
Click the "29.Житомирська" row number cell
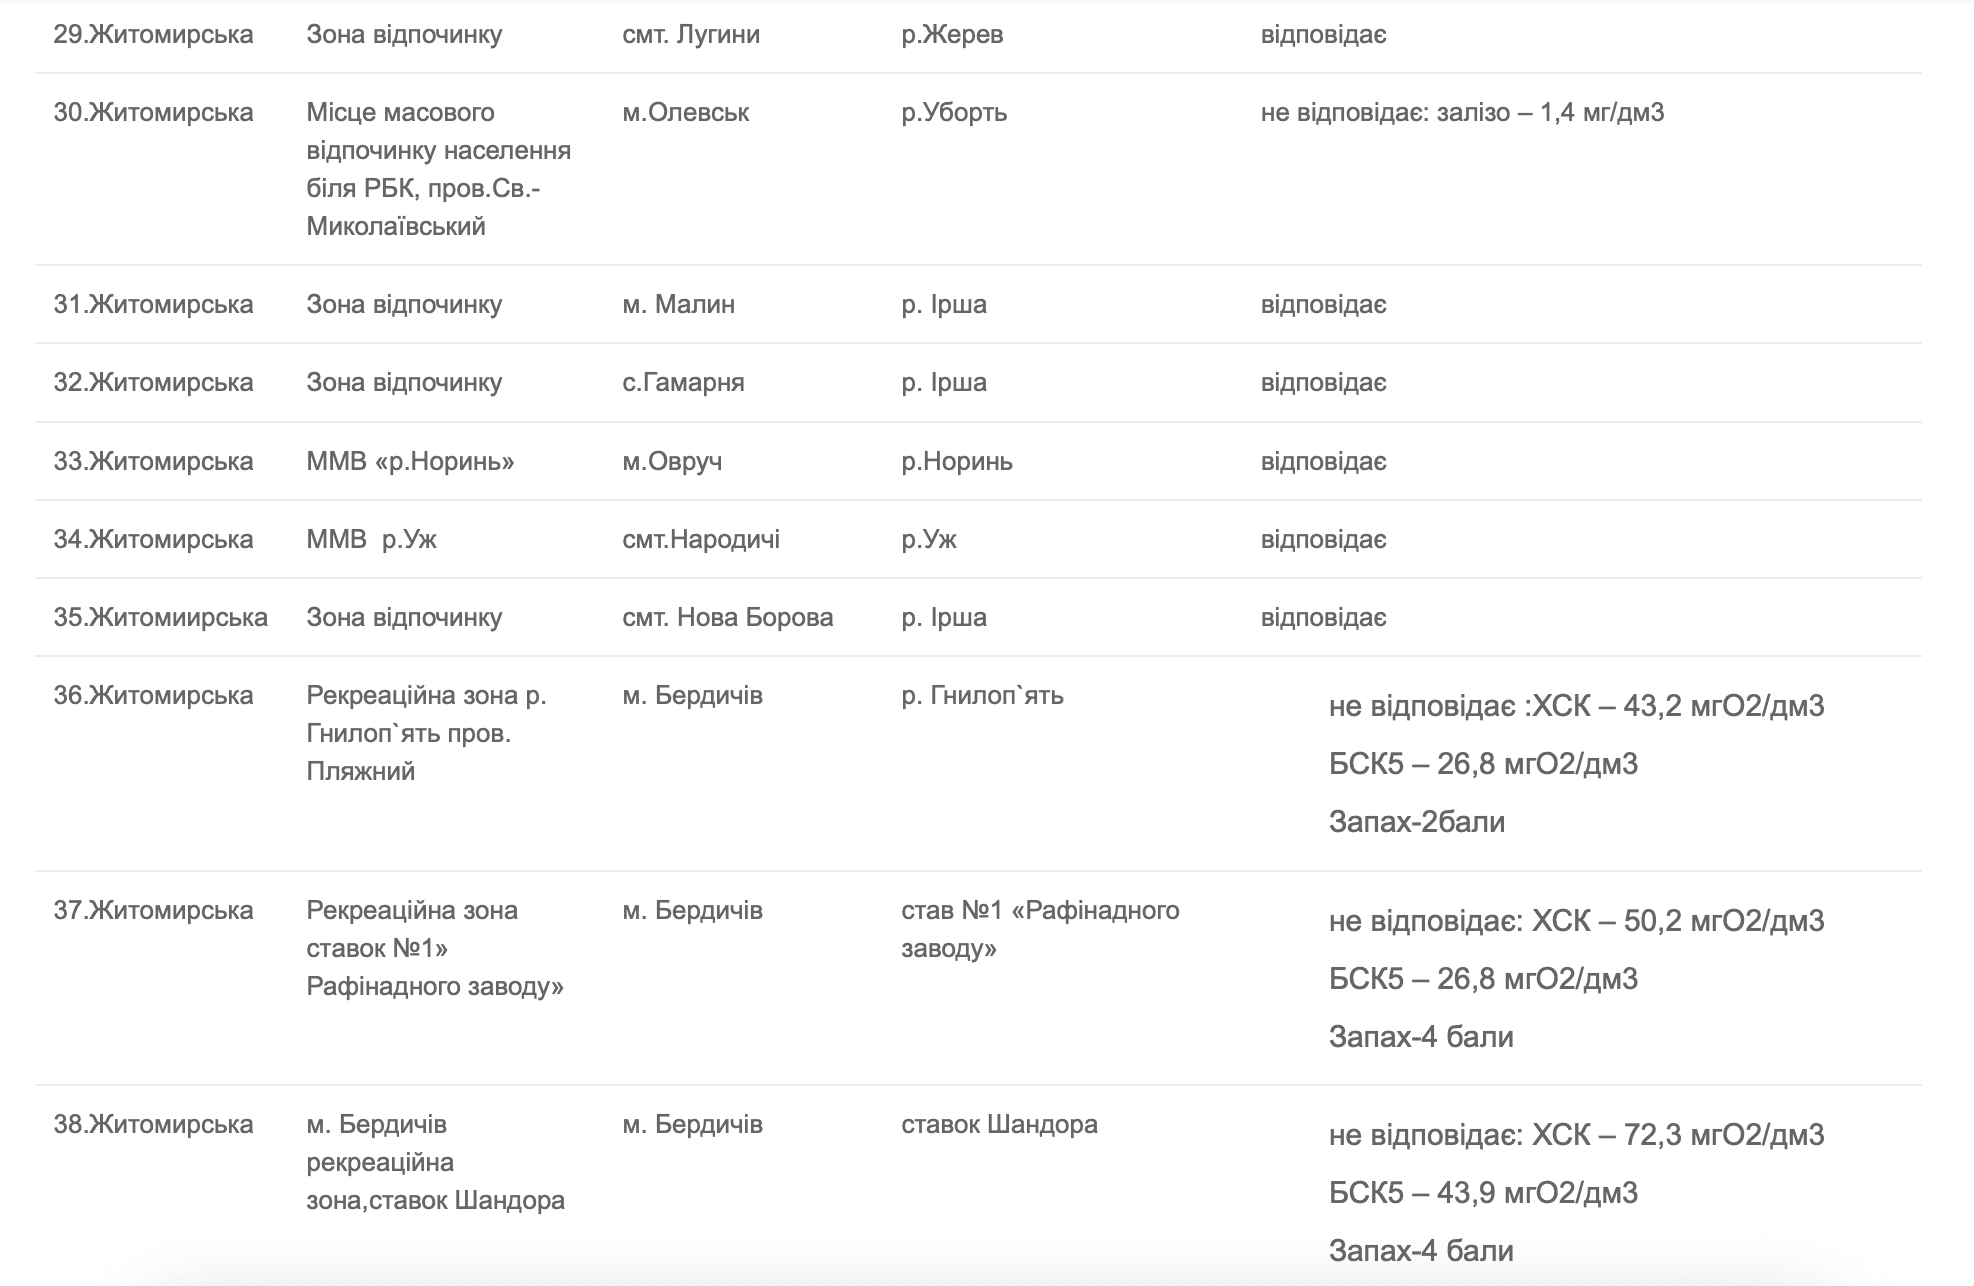[153, 35]
